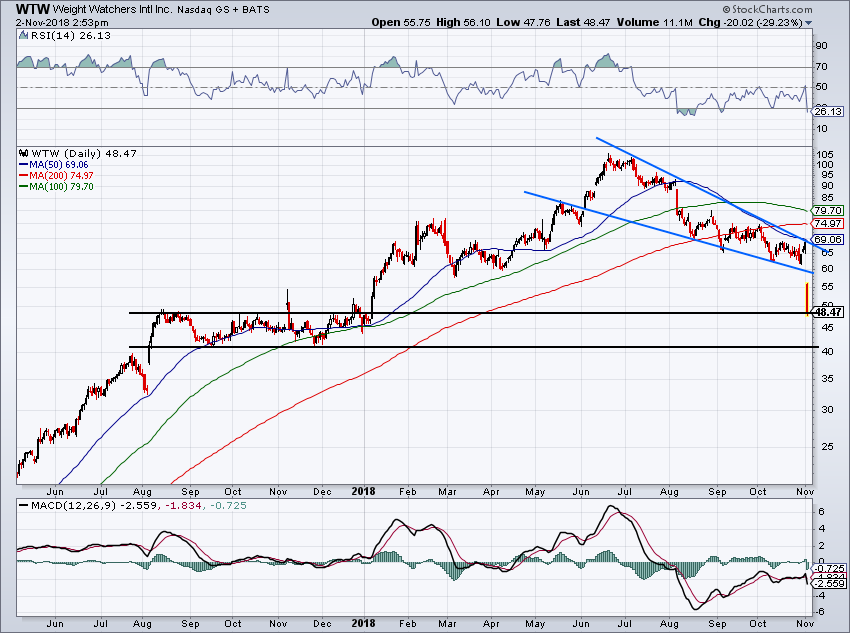Image resolution: width=850 pixels, height=633 pixels.
Task: Click the 2-Nov-2018 2:53pm timestamp
Action: pos(62,23)
